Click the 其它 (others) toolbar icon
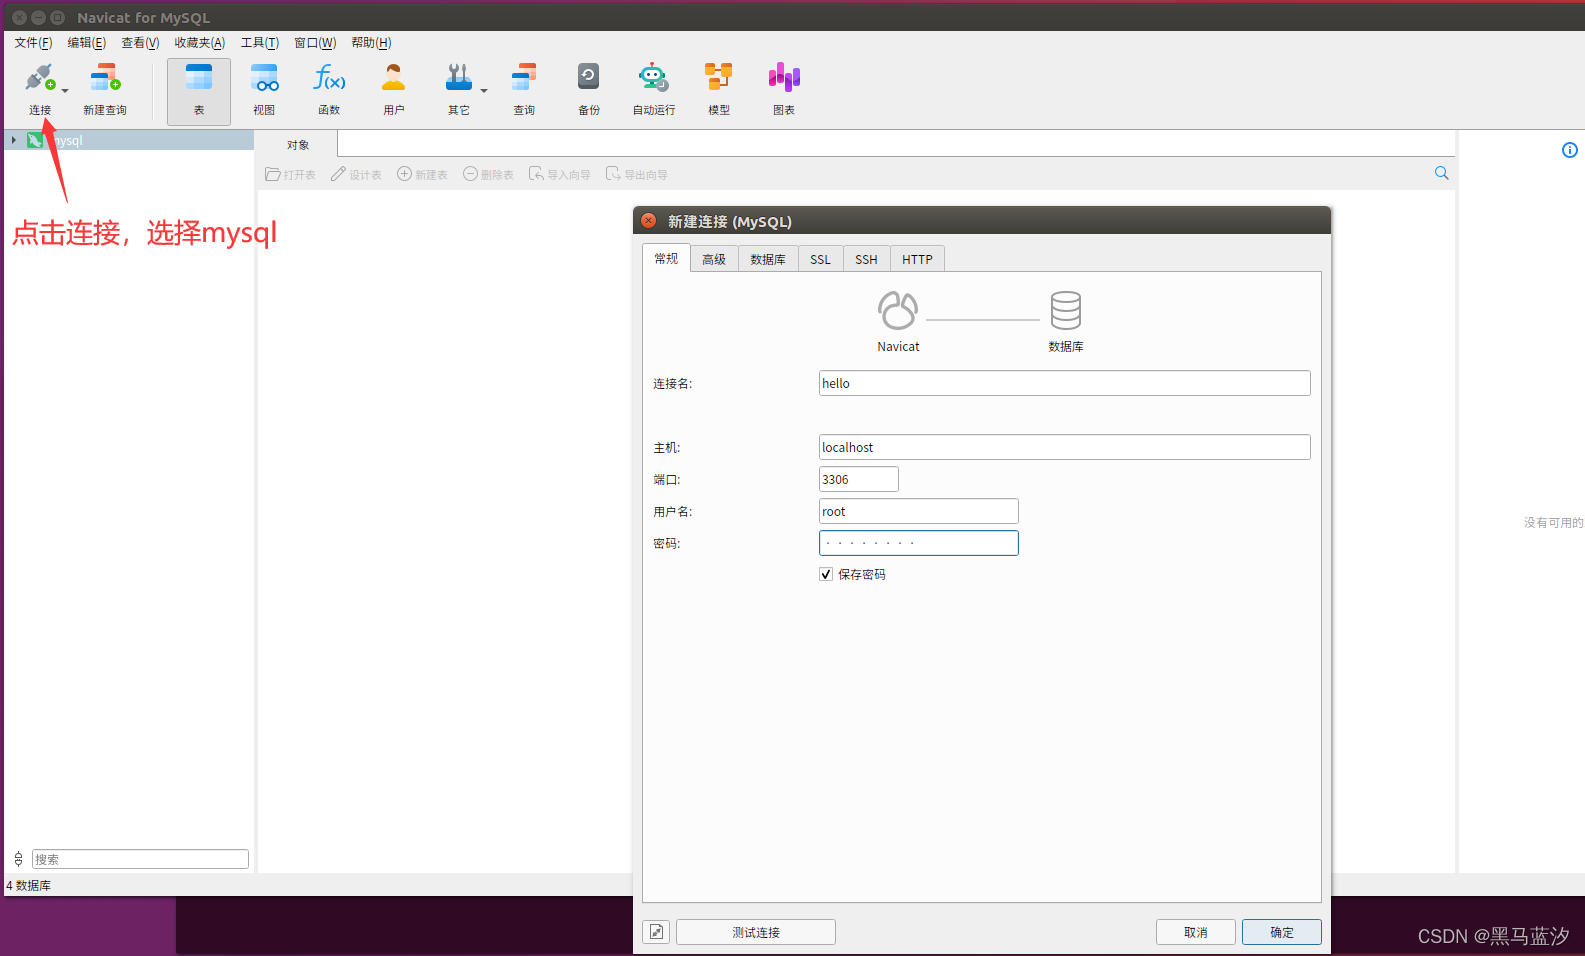Screen dimensions: 1585x956 (458, 78)
